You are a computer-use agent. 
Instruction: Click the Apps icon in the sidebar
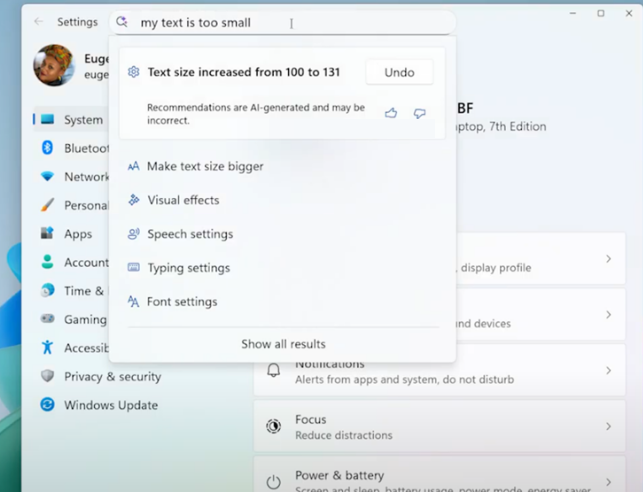pyautogui.click(x=48, y=233)
